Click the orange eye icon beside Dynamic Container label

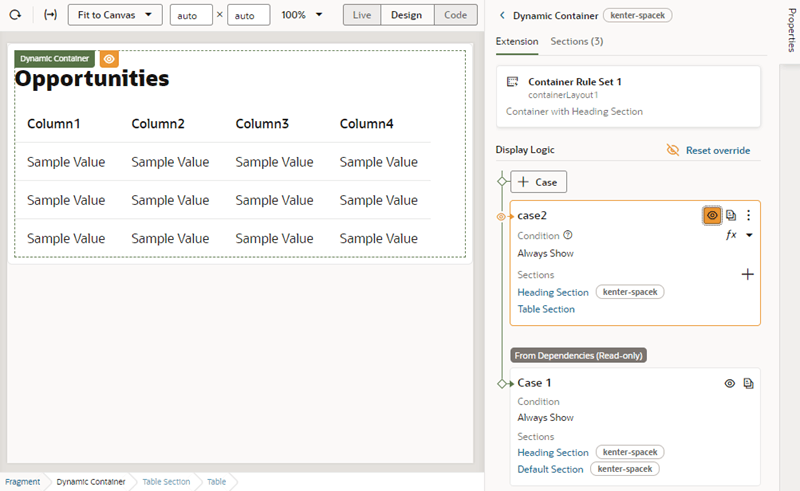pos(109,59)
